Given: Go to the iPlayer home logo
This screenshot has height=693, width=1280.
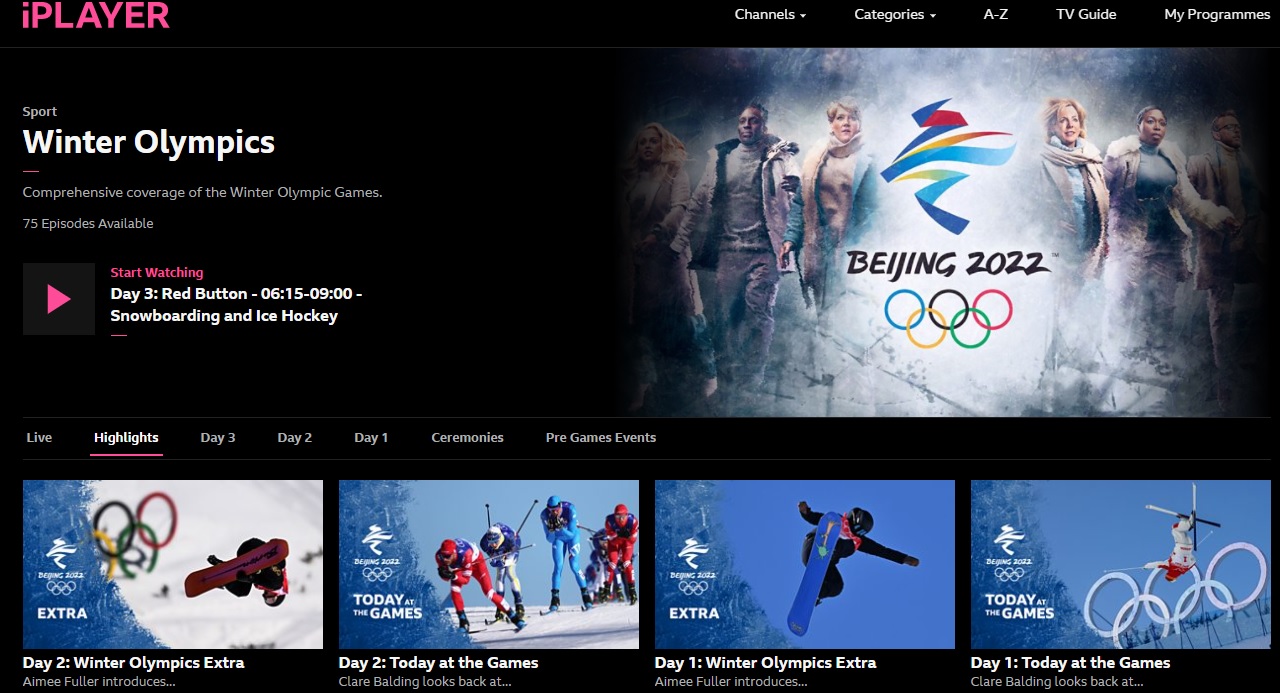Looking at the screenshot, I should (x=96, y=15).
